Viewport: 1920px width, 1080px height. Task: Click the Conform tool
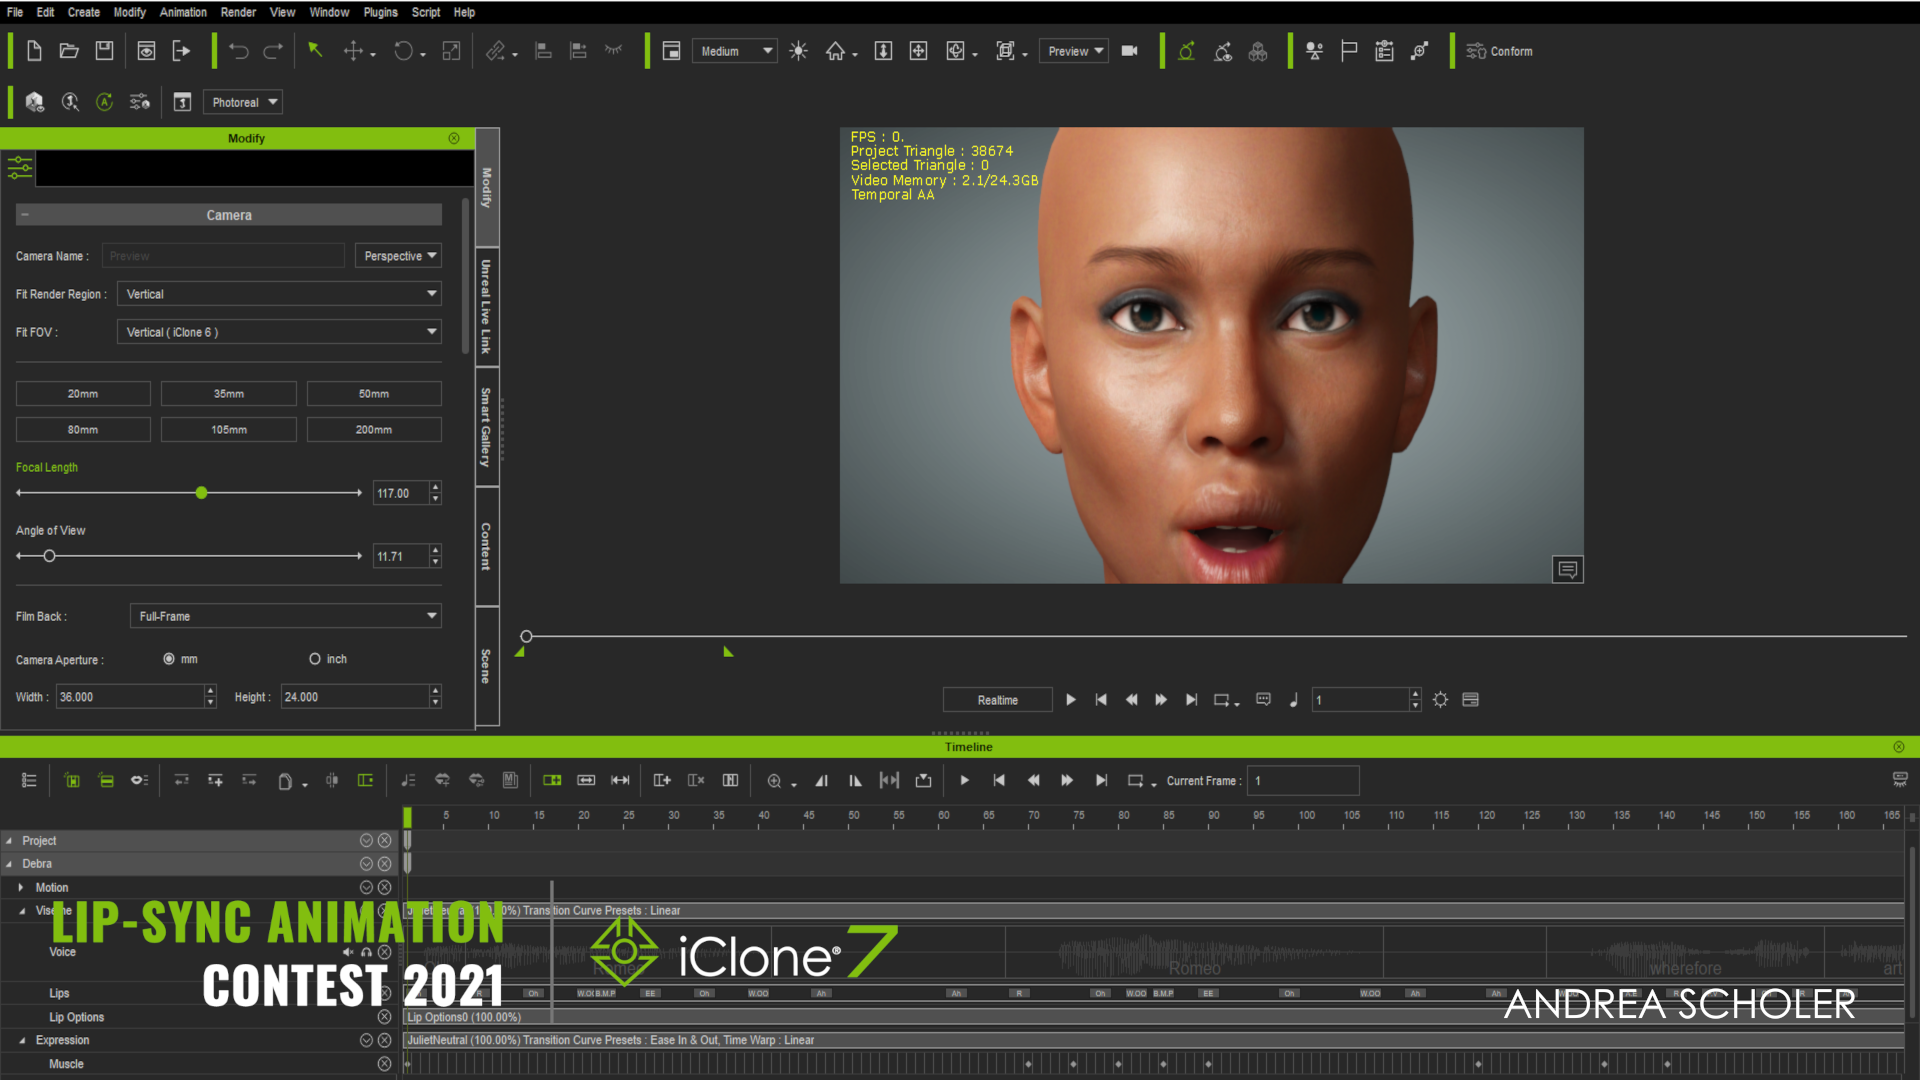[x=1499, y=51]
